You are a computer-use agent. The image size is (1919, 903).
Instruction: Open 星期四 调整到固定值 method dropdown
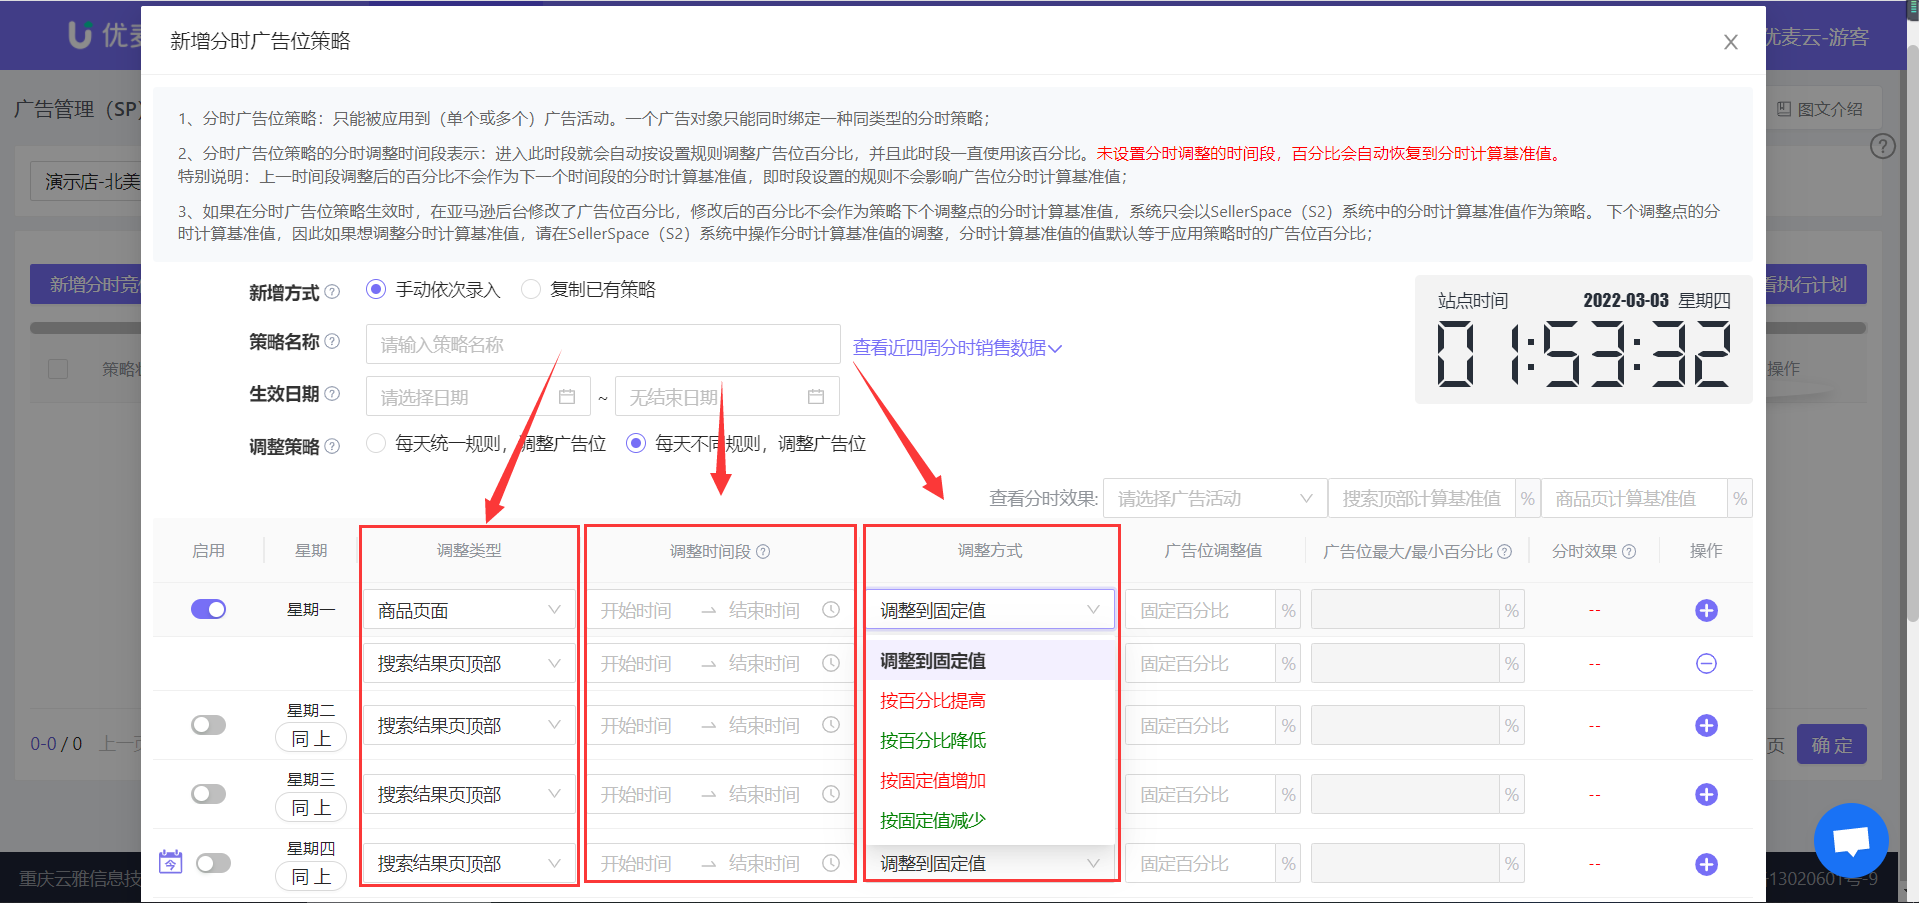[x=990, y=863]
